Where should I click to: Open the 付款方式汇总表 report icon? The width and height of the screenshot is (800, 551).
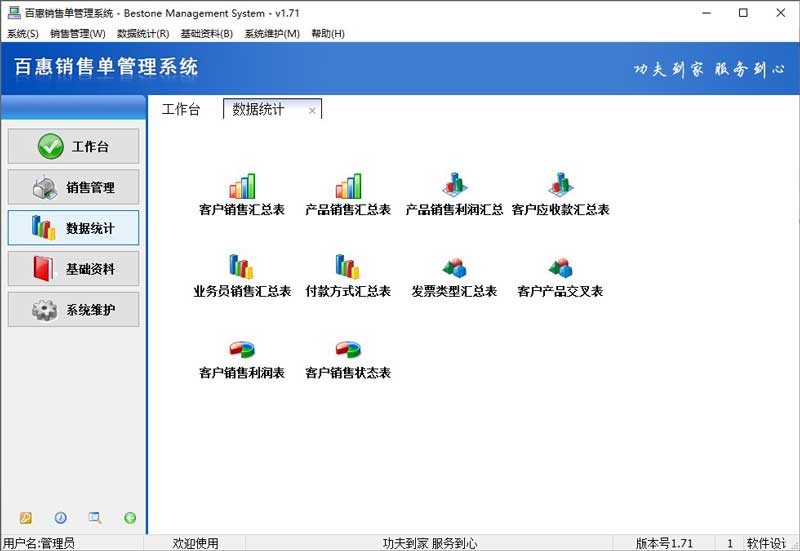click(348, 267)
